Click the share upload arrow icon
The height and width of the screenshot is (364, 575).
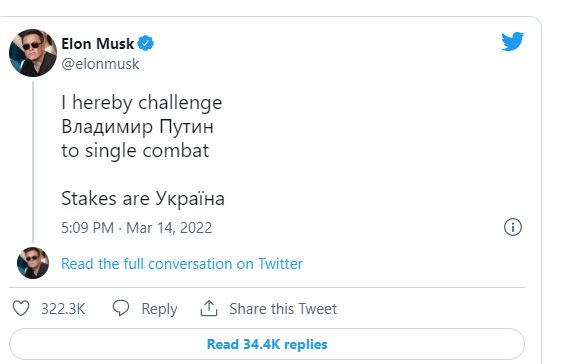point(209,308)
